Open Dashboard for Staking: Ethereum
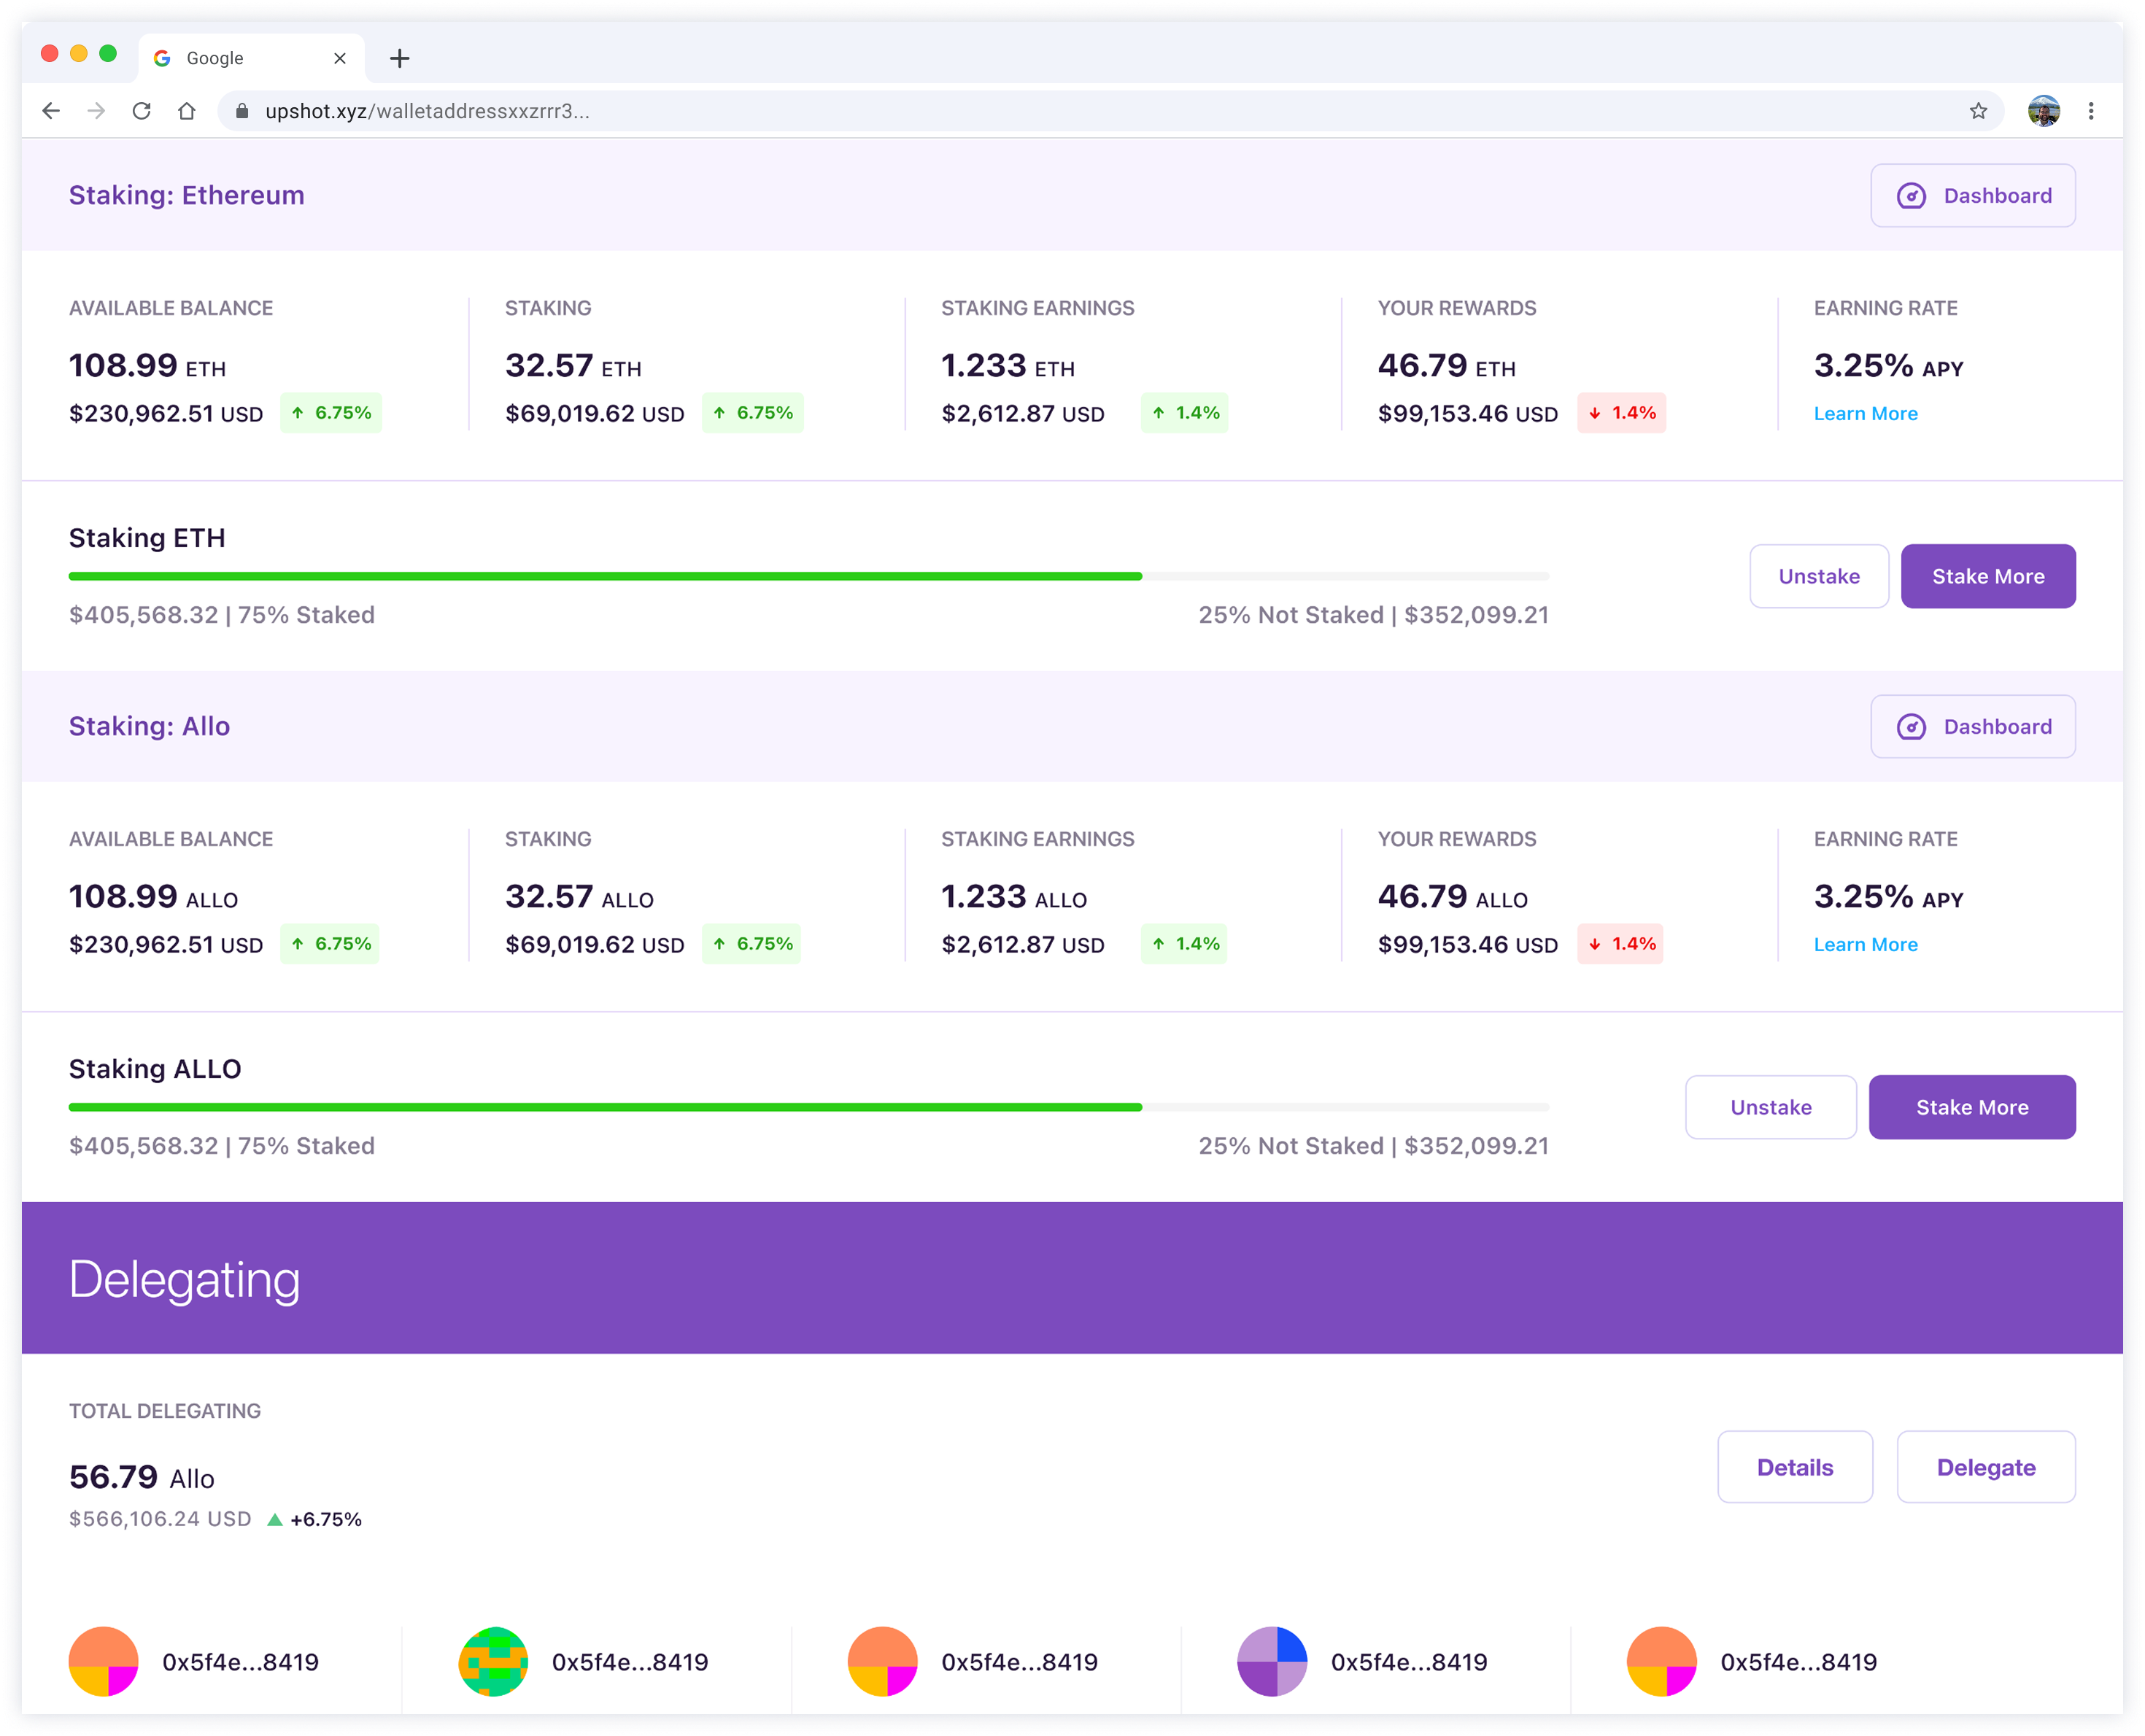Viewport: 2145px width, 1736px height. [1973, 196]
